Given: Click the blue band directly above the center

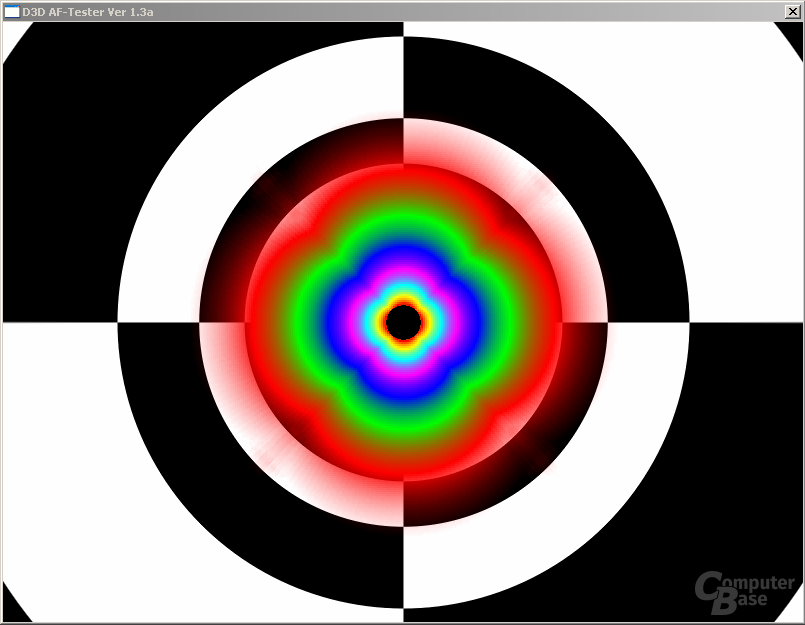Looking at the screenshot, I should (x=404, y=261).
